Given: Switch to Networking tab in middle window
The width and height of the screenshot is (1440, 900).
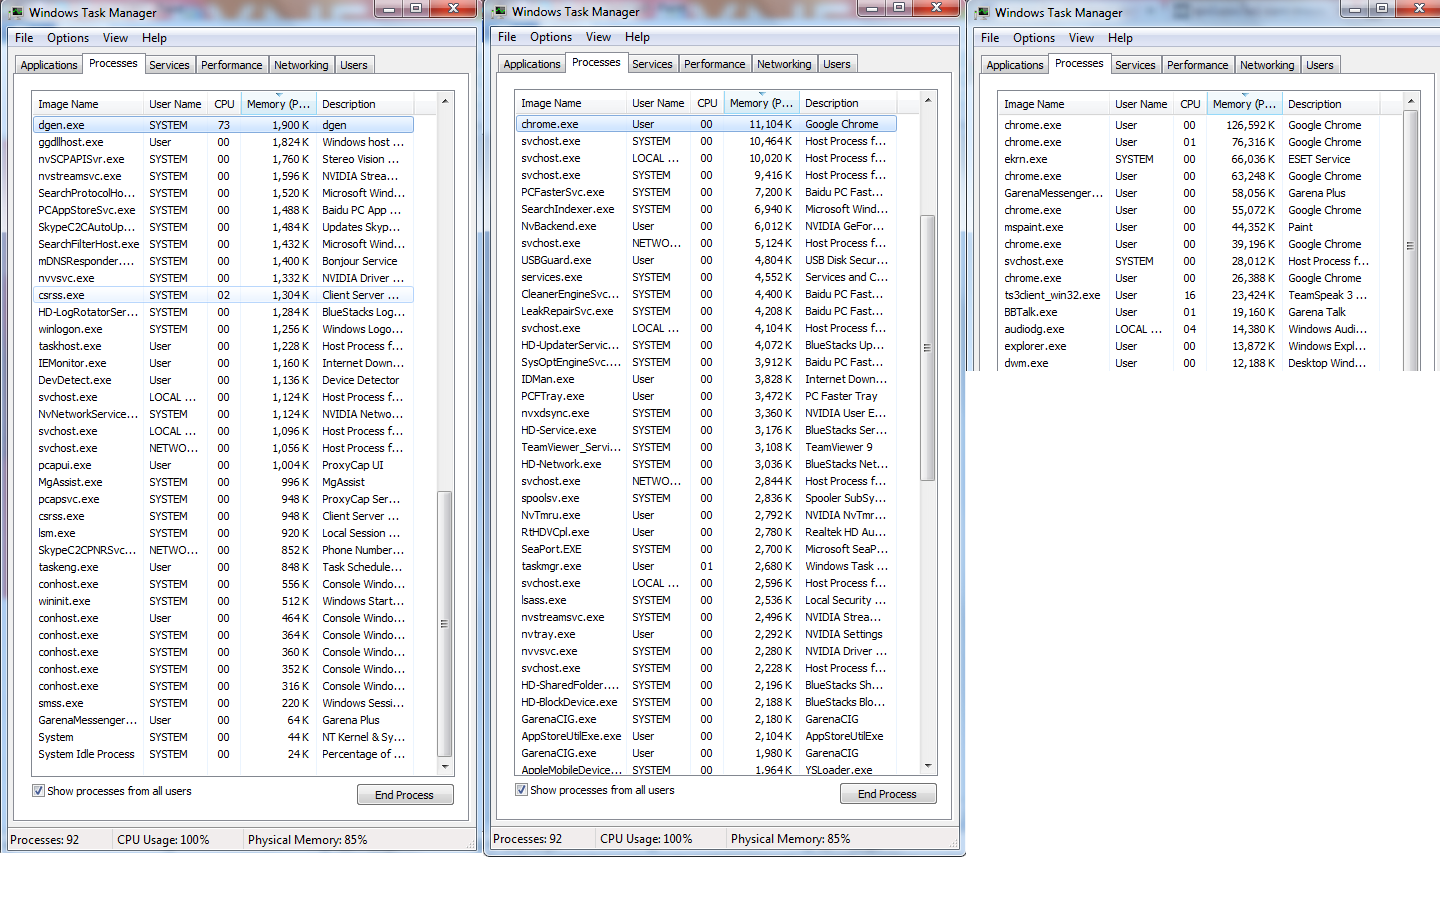Looking at the screenshot, I should [x=784, y=64].
